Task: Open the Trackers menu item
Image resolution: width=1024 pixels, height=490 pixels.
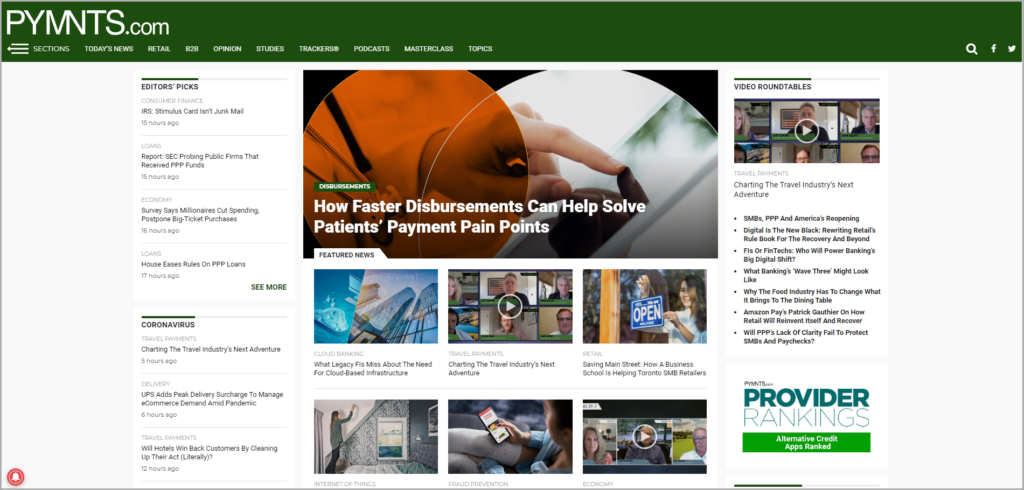Action: (319, 49)
